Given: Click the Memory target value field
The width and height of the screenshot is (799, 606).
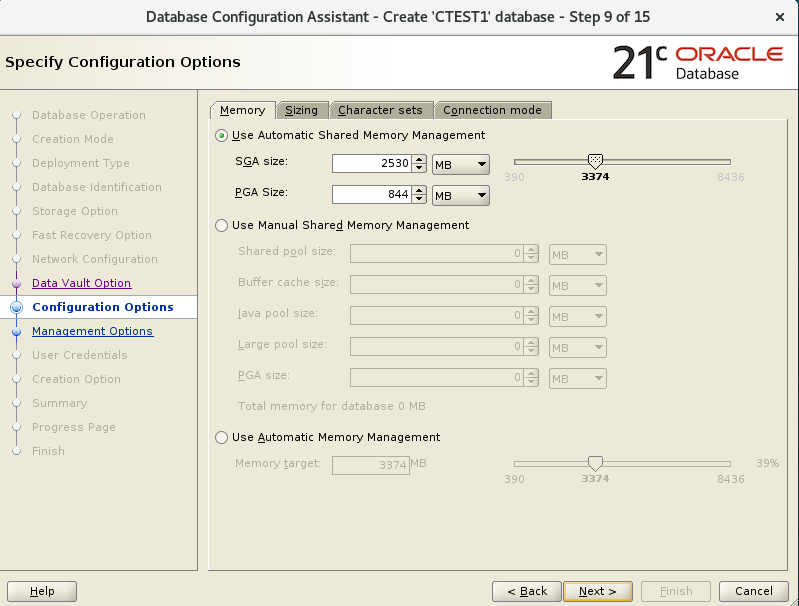Looking at the screenshot, I should pyautogui.click(x=371, y=465).
